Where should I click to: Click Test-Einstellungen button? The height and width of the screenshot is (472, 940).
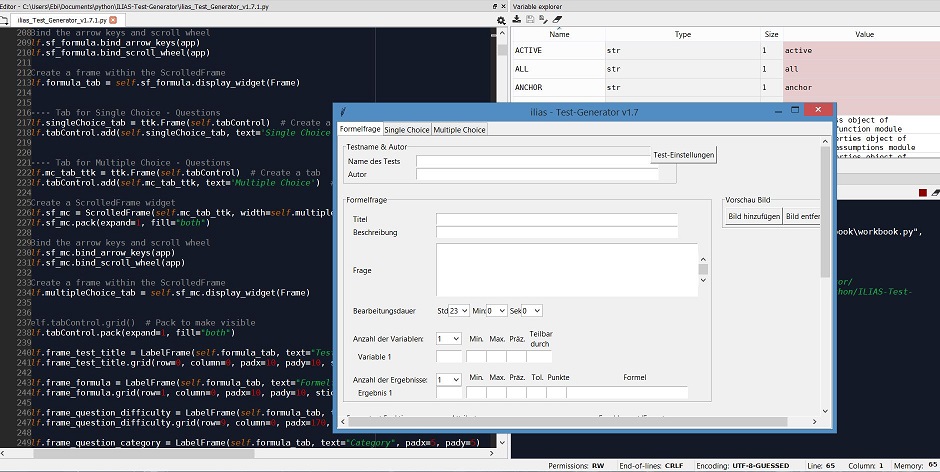pyautogui.click(x=683, y=155)
